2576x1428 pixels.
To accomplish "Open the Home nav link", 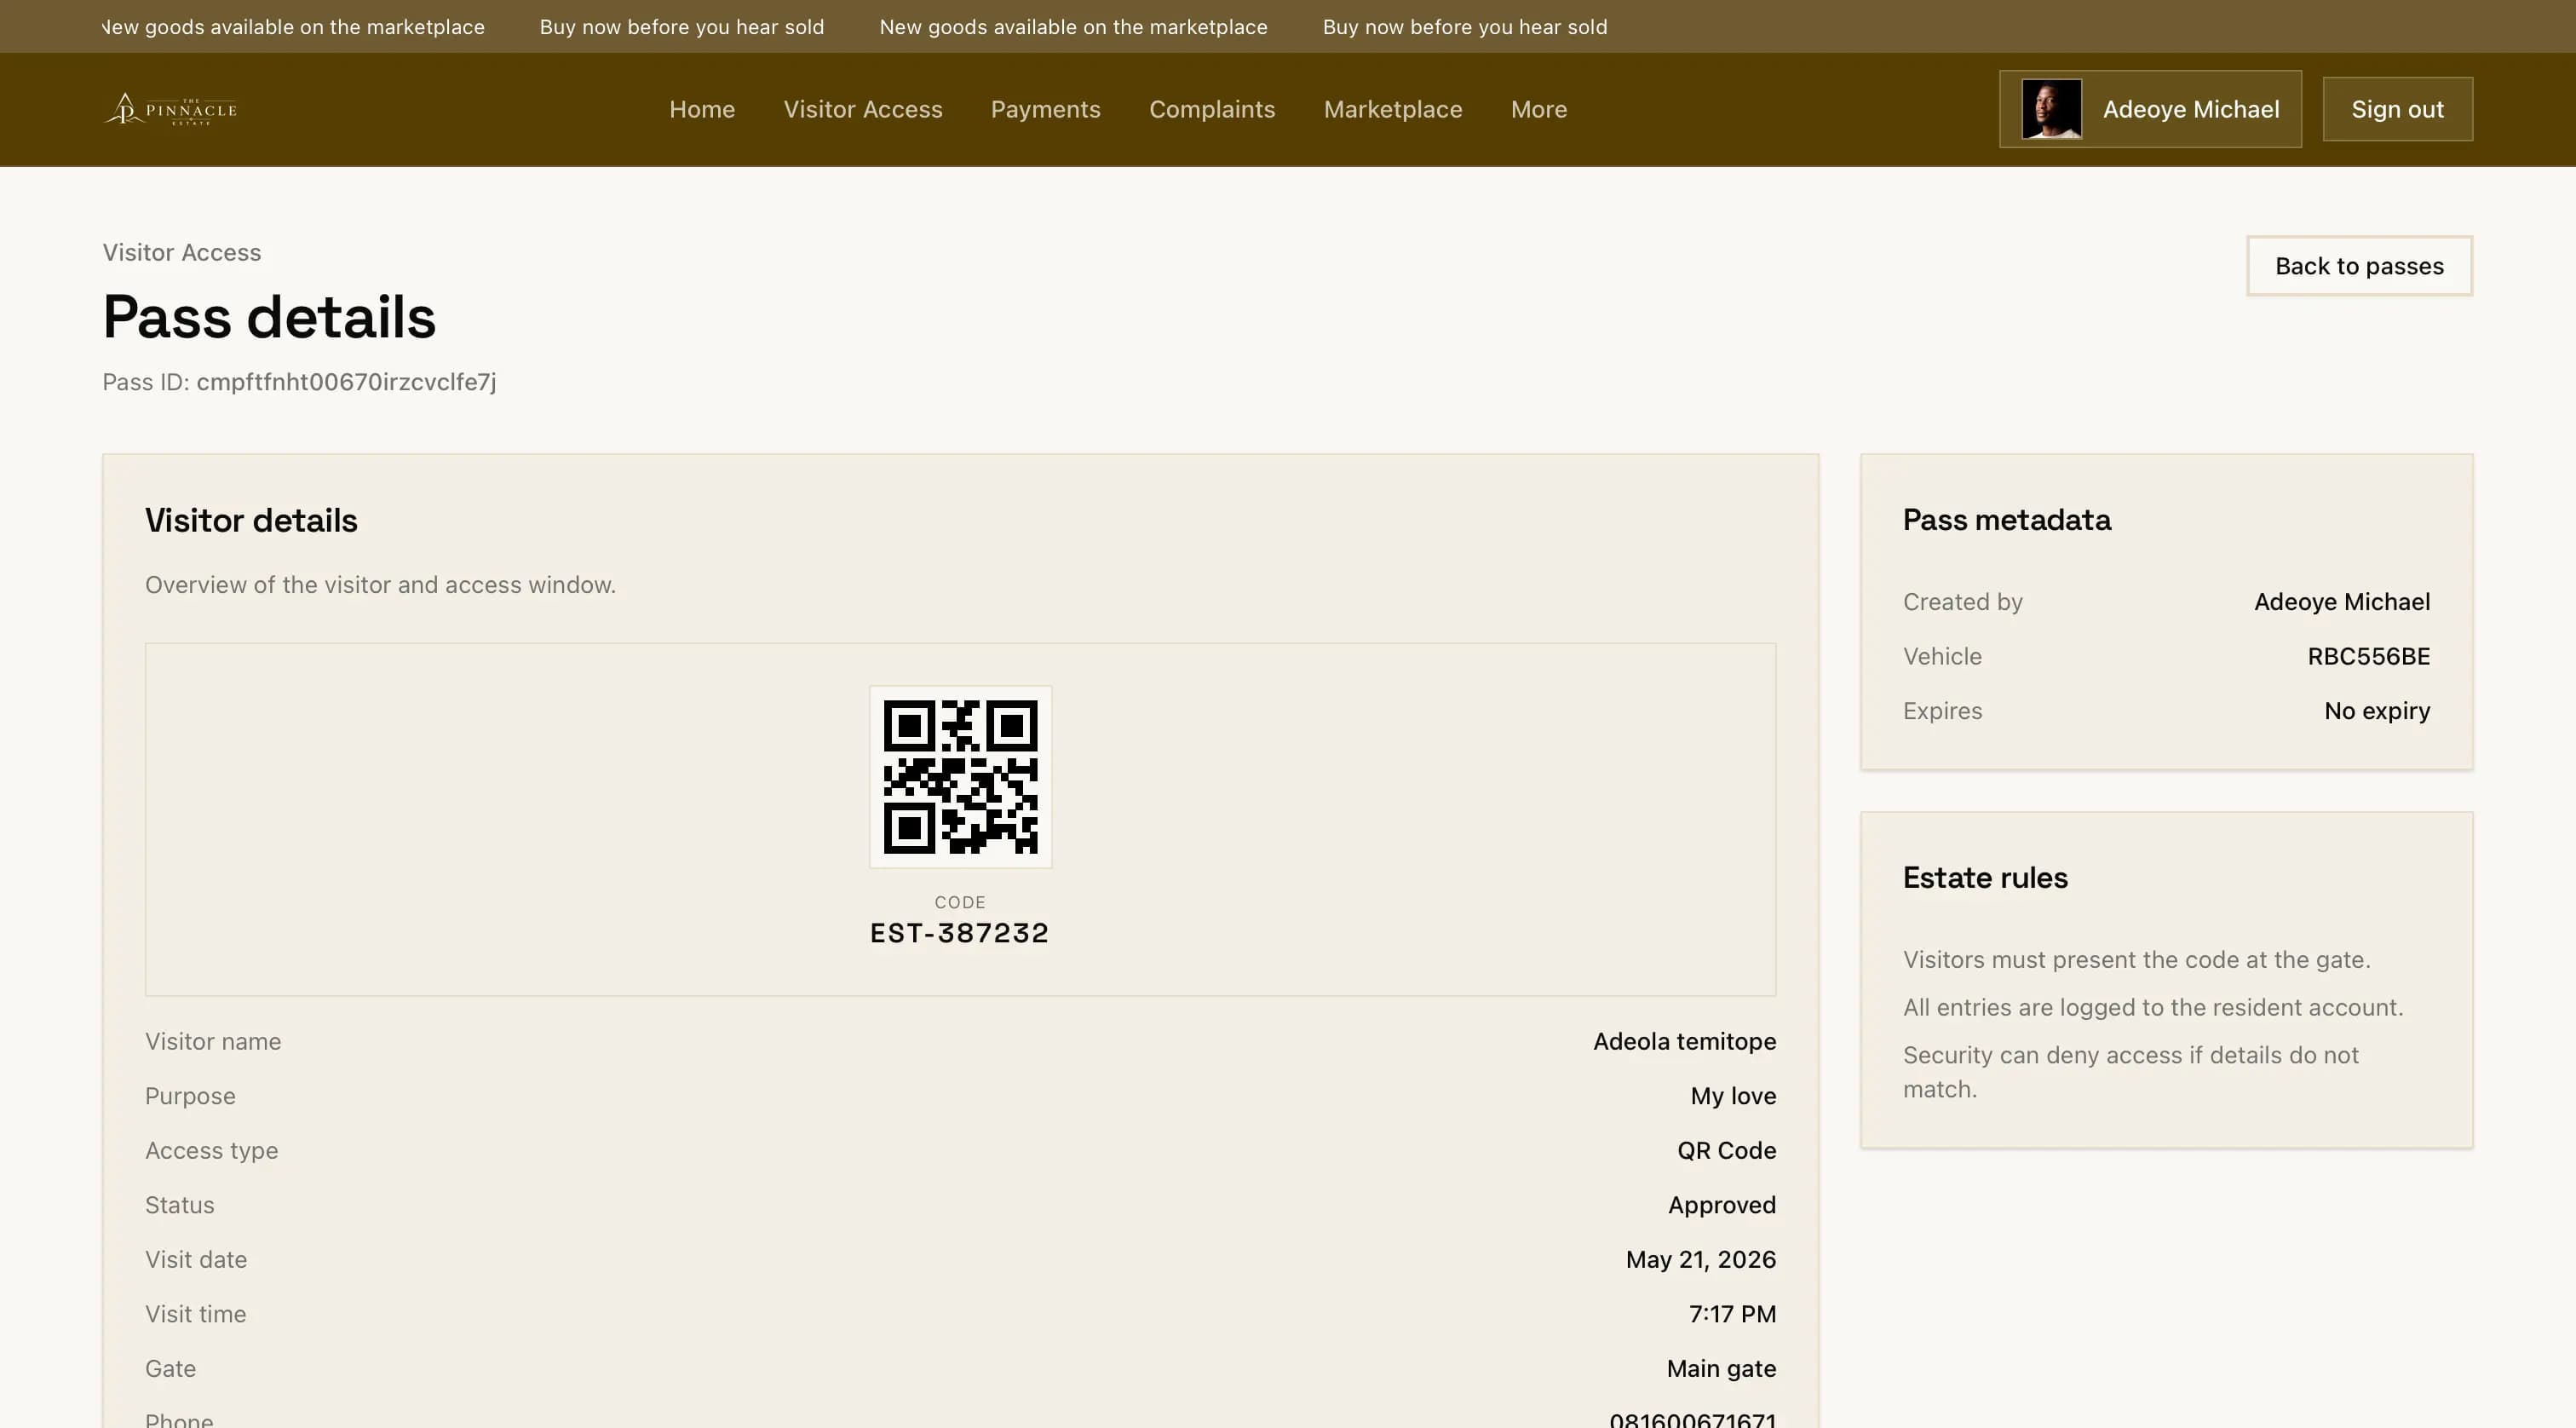I will pos(702,109).
